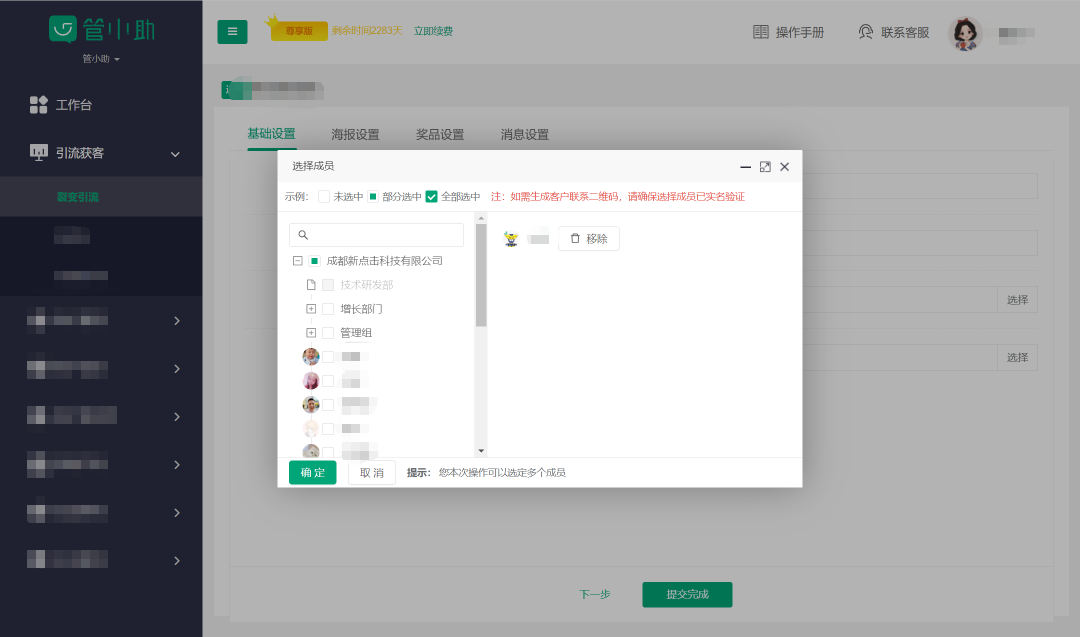Check the 管理组 checkbox
This screenshot has height=637, width=1080.
[x=328, y=333]
